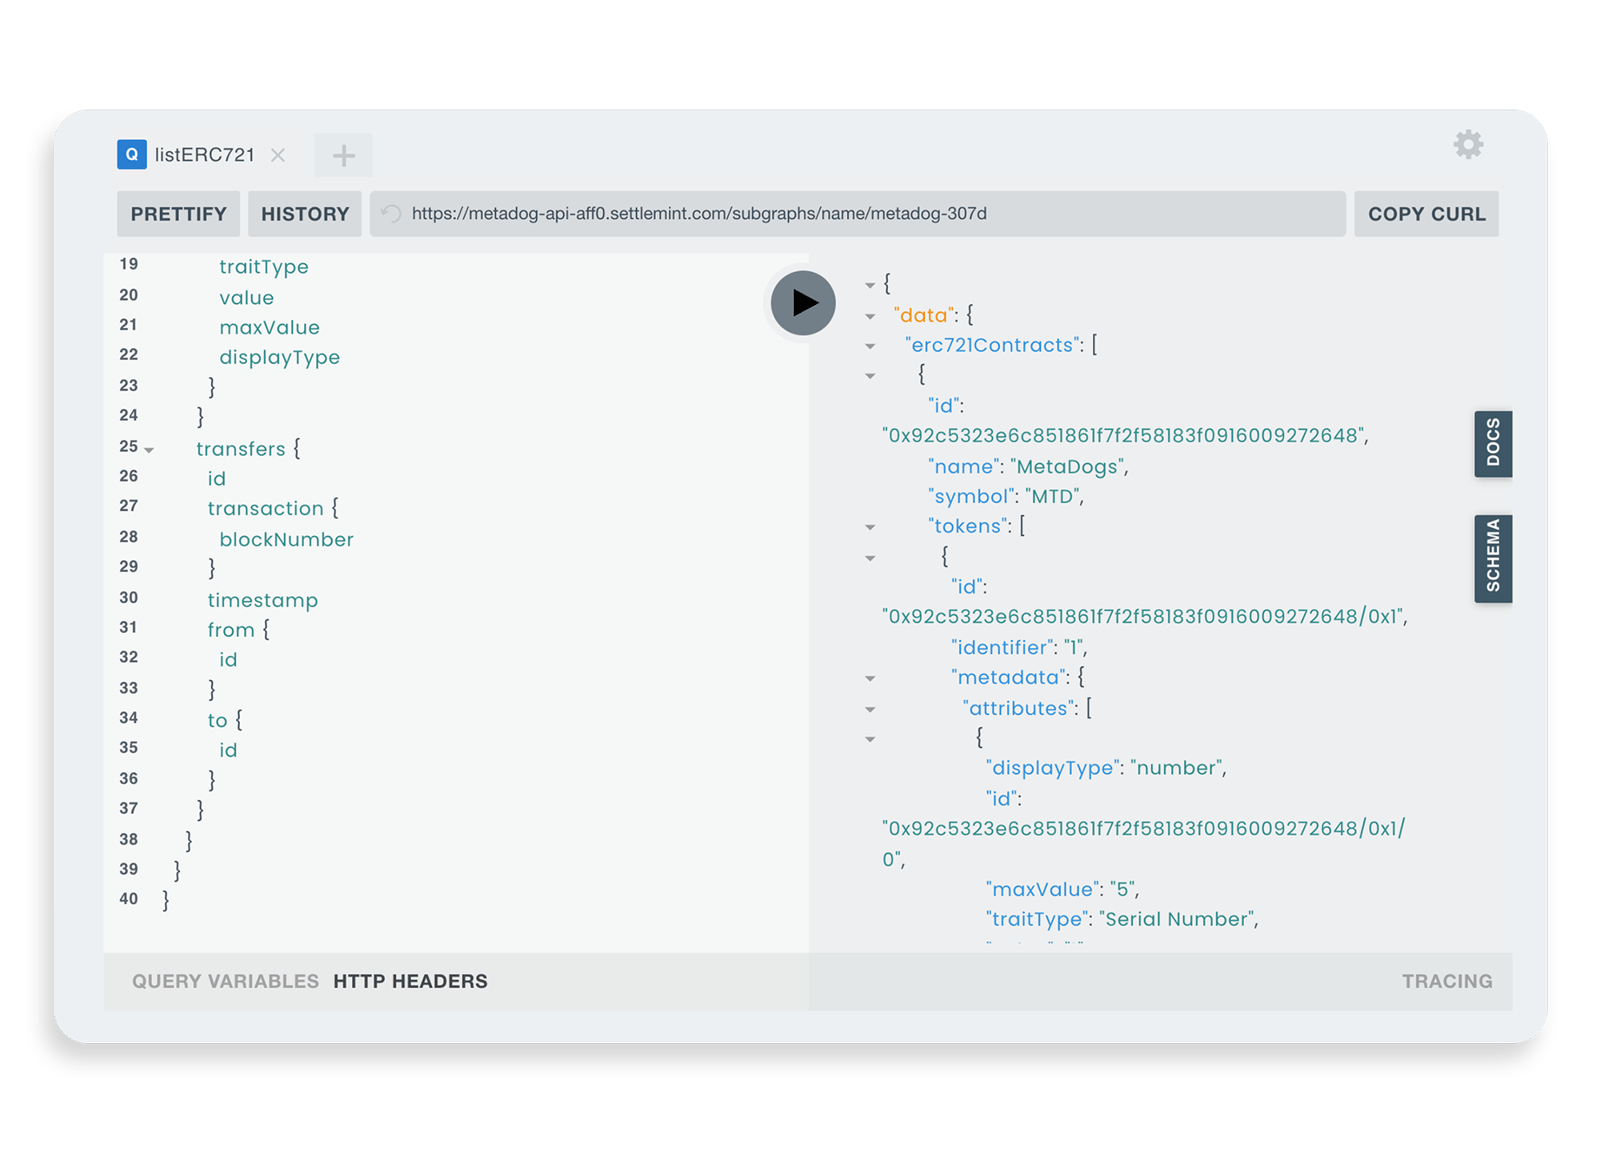Collapse the erc721Contracts array

870,345
